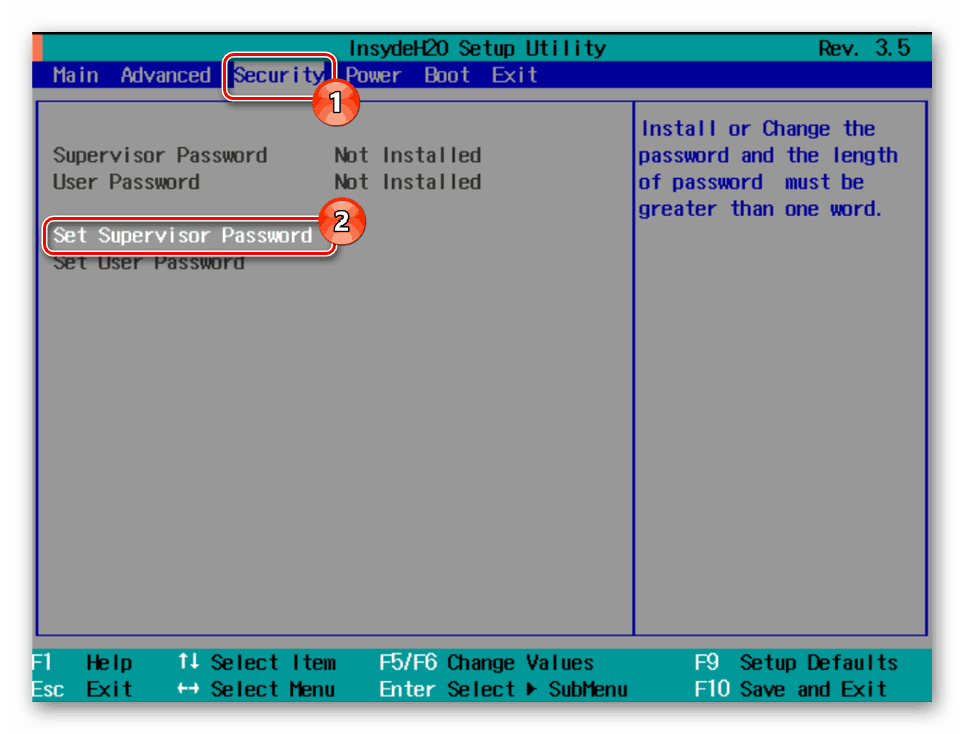Click Supervisor Password Not Installed status
The image size is (964, 734).
[407, 156]
